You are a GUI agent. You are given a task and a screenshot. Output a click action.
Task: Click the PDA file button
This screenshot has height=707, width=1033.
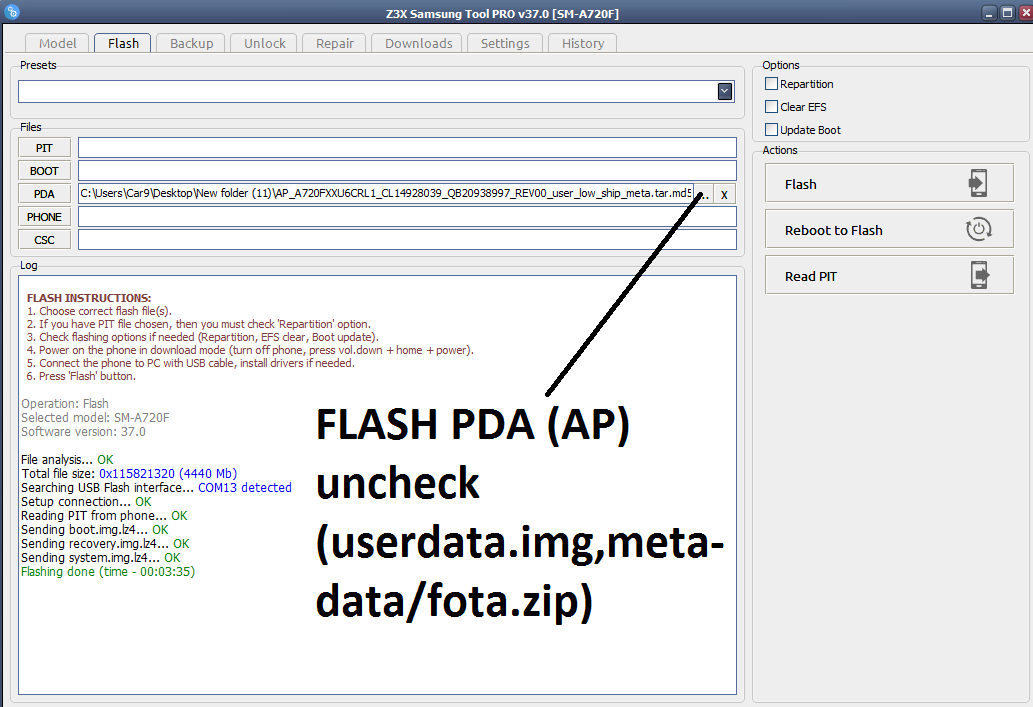coord(44,194)
